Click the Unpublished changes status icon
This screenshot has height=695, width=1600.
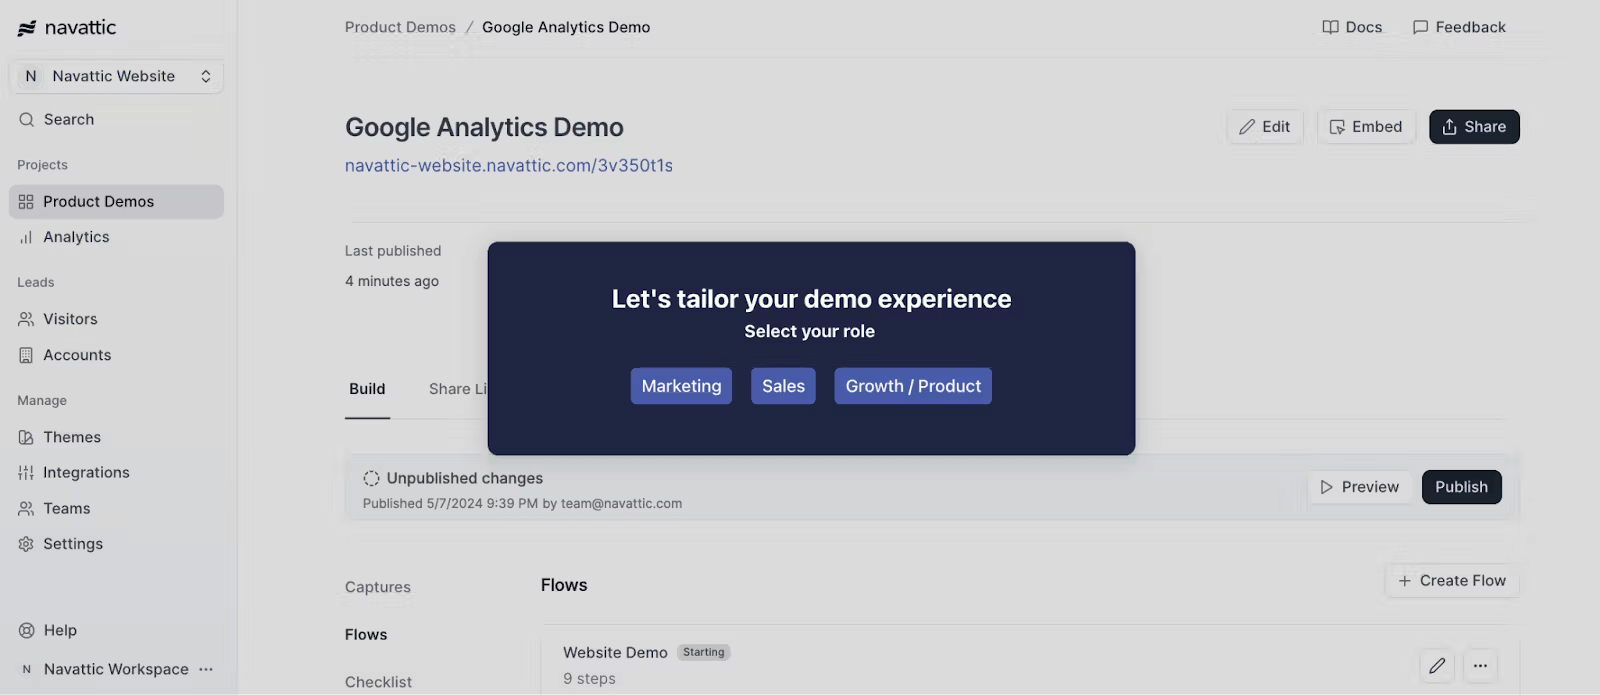coord(371,478)
